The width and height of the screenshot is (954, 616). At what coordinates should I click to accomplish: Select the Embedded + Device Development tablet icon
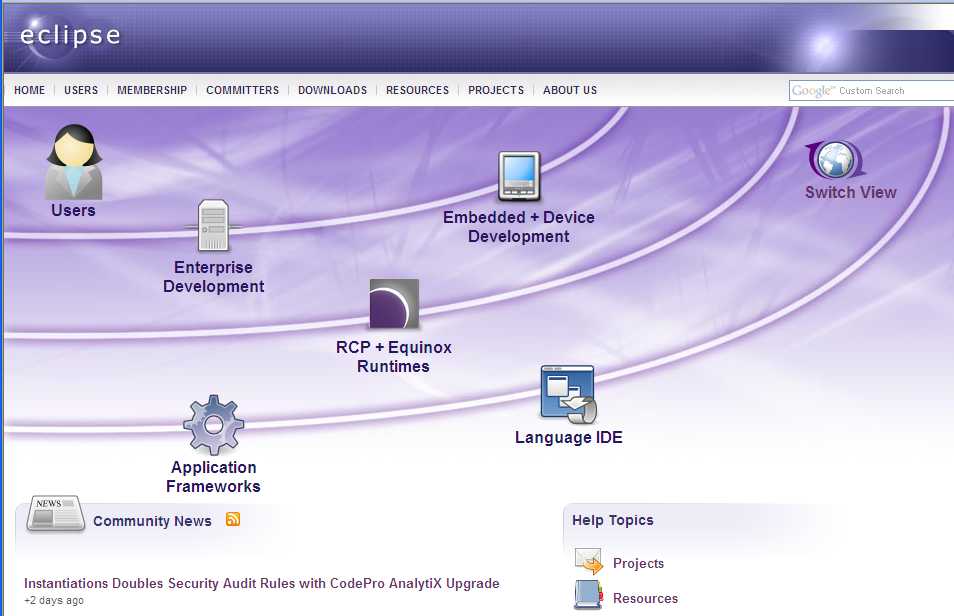pyautogui.click(x=519, y=177)
